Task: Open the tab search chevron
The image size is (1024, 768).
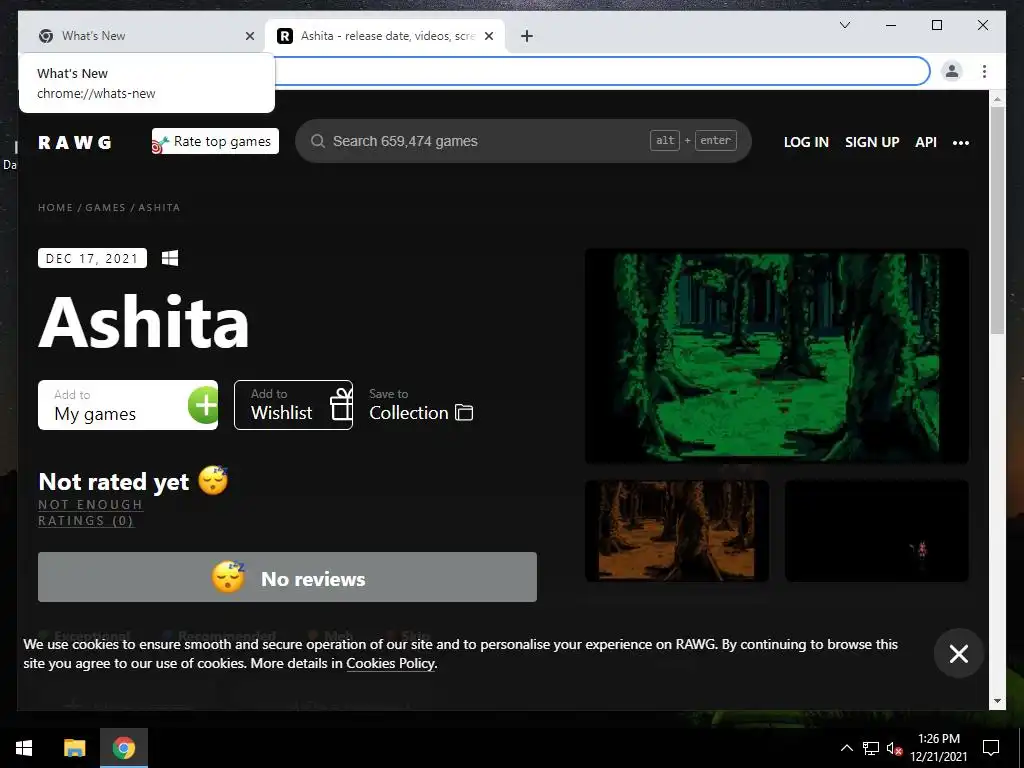Action: click(844, 25)
